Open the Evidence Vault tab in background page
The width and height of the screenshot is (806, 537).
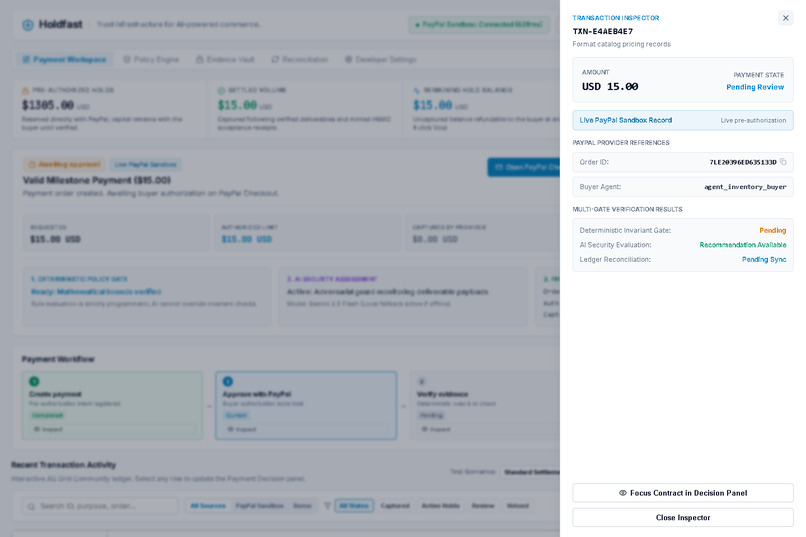click(225, 60)
